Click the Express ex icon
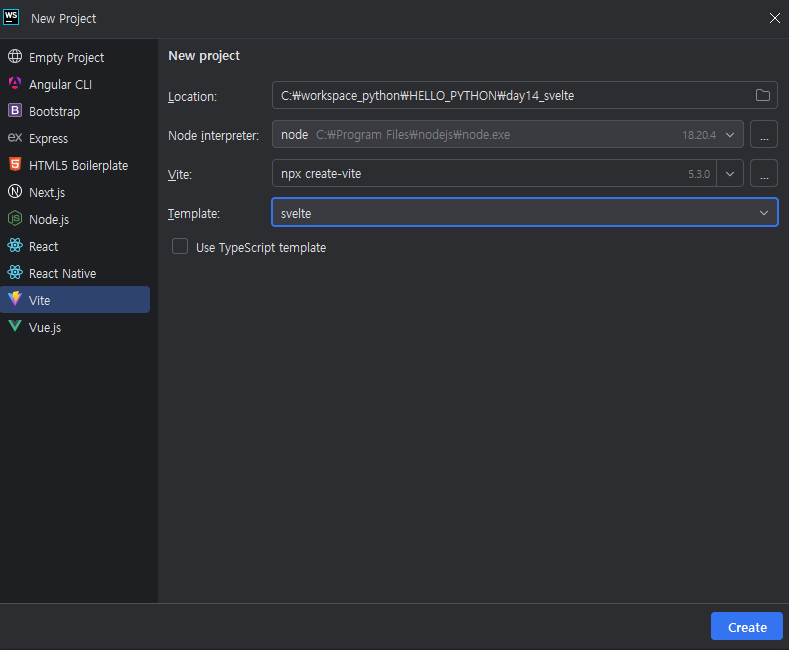 (x=15, y=137)
